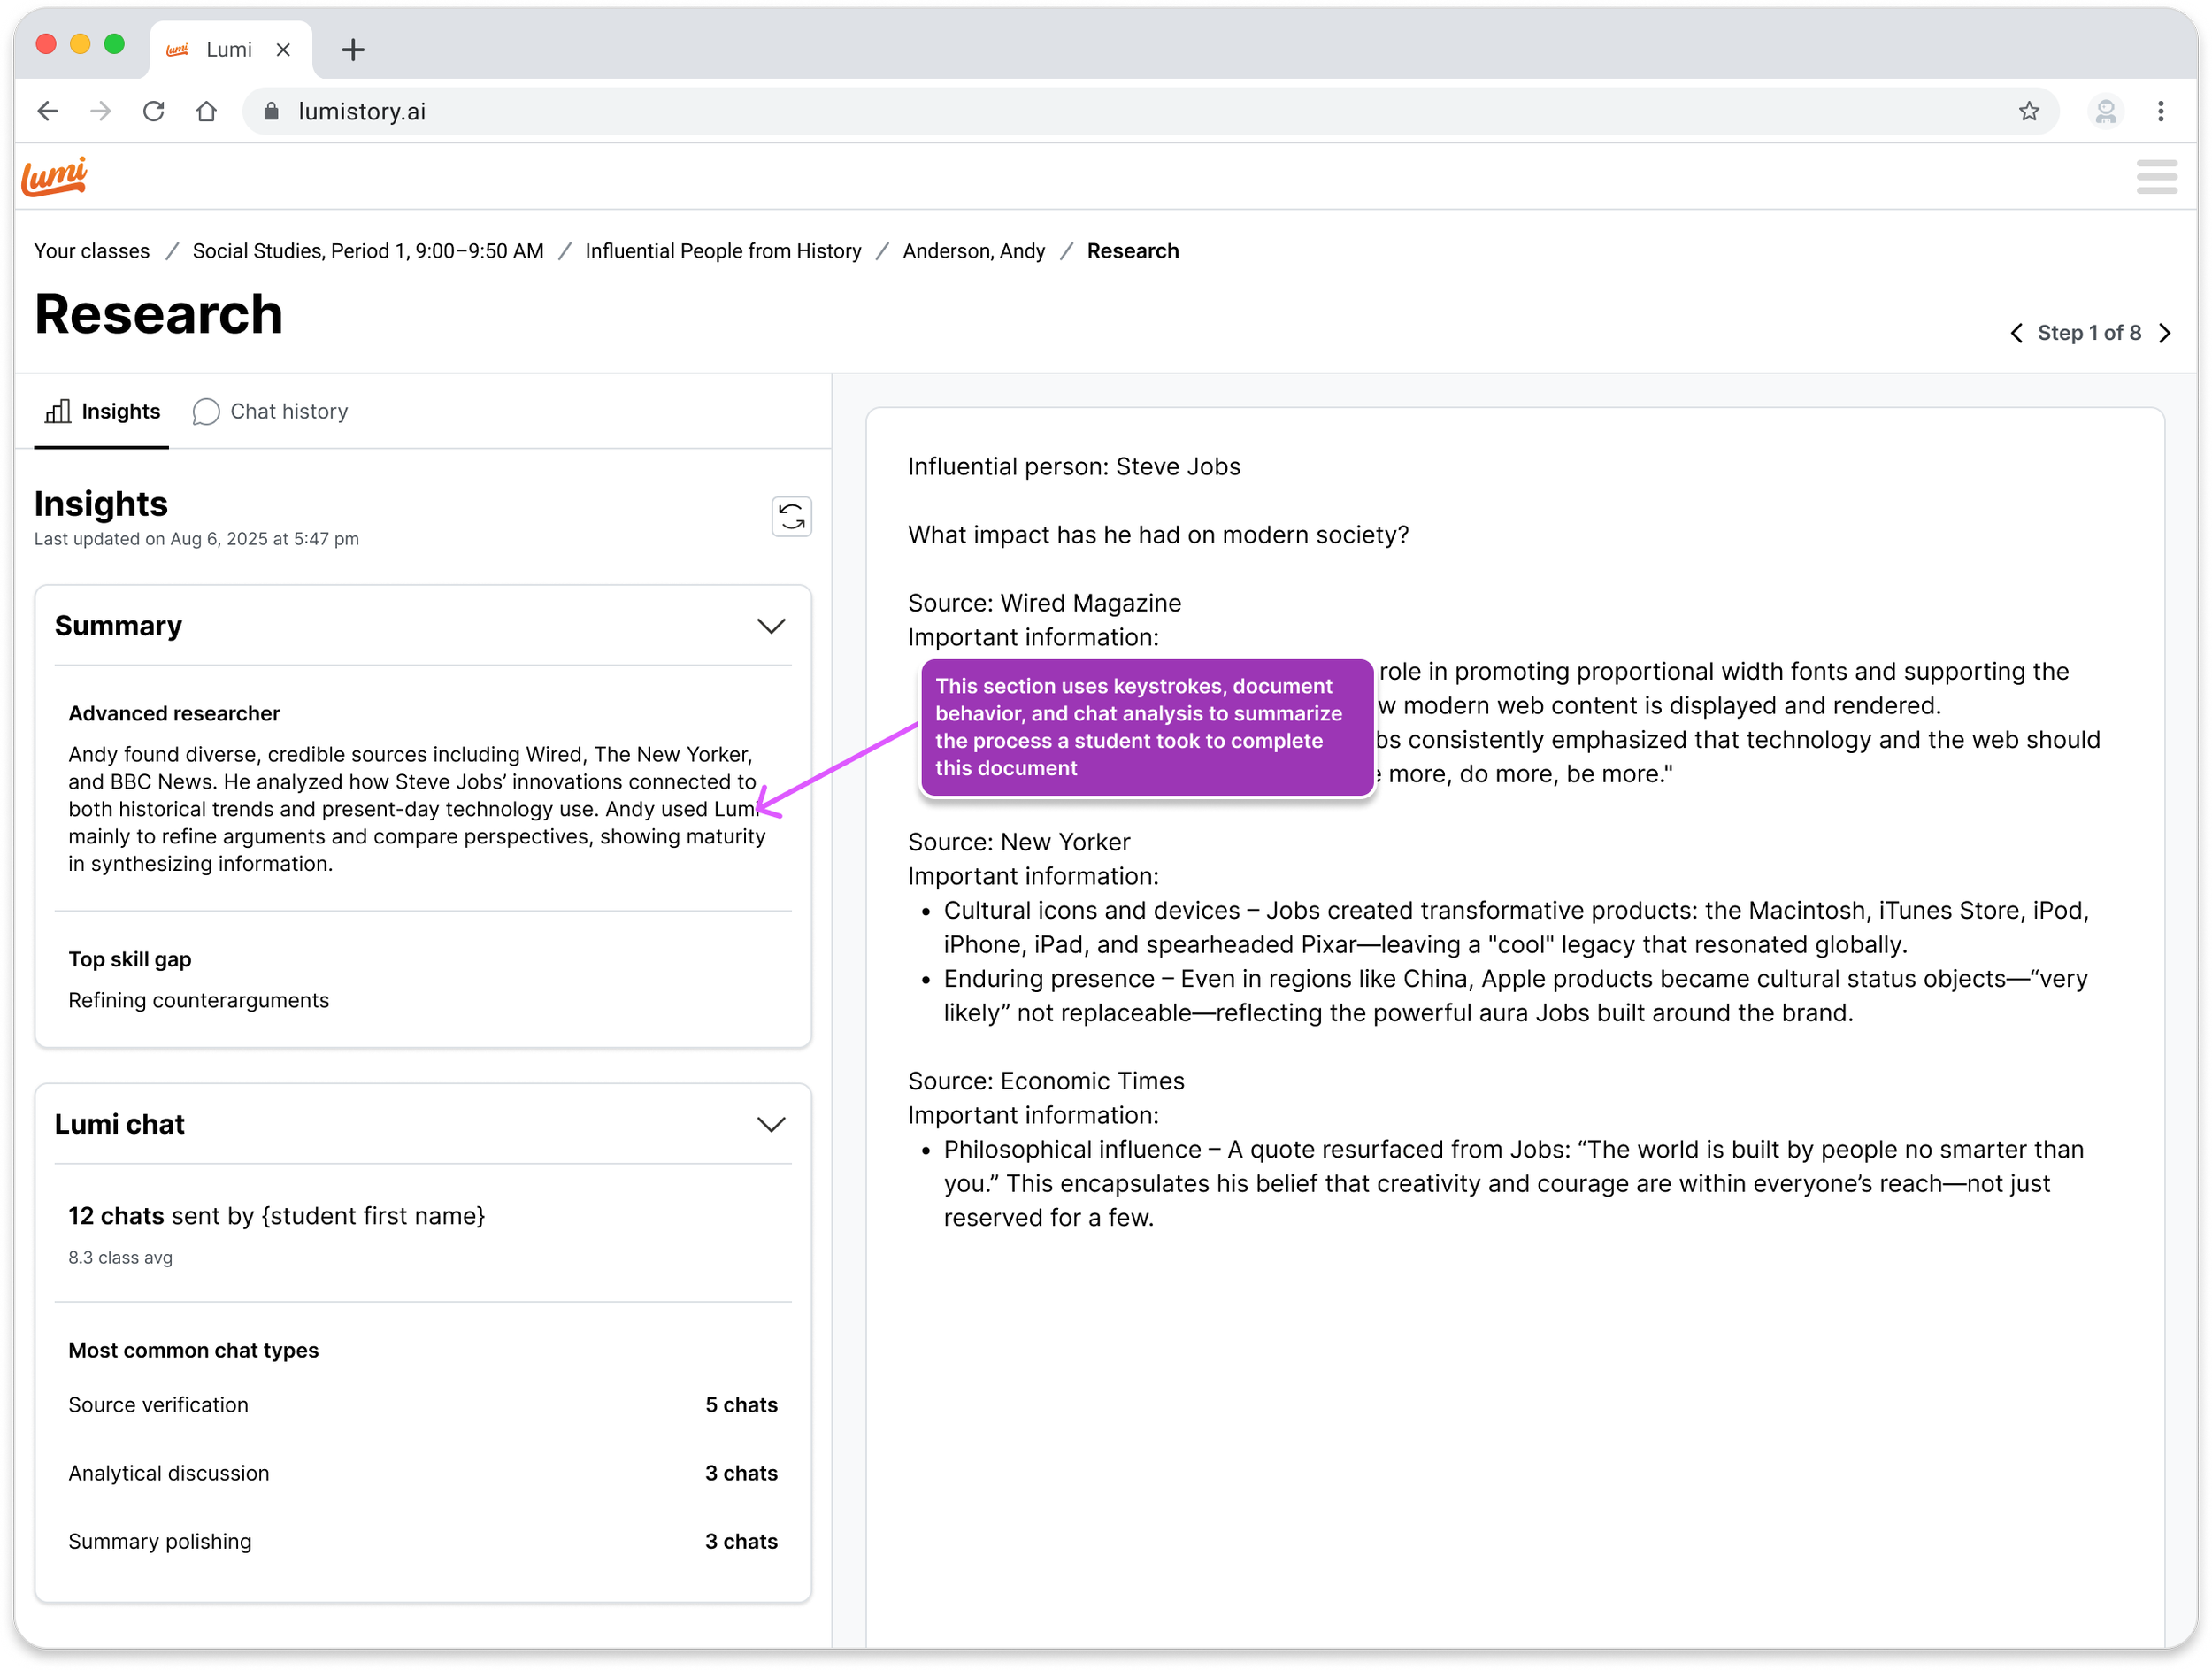Click the refresh insights icon
This screenshot has height=1670, width=2212.
(x=791, y=516)
